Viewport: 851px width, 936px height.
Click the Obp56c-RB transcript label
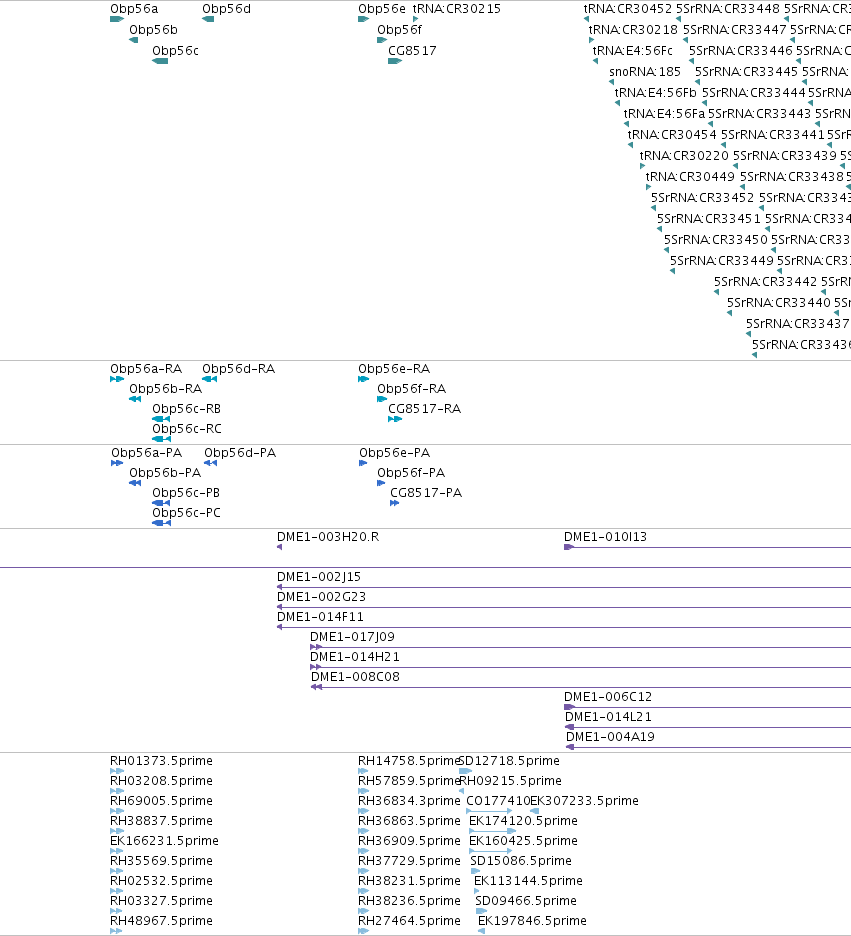[x=187, y=409]
